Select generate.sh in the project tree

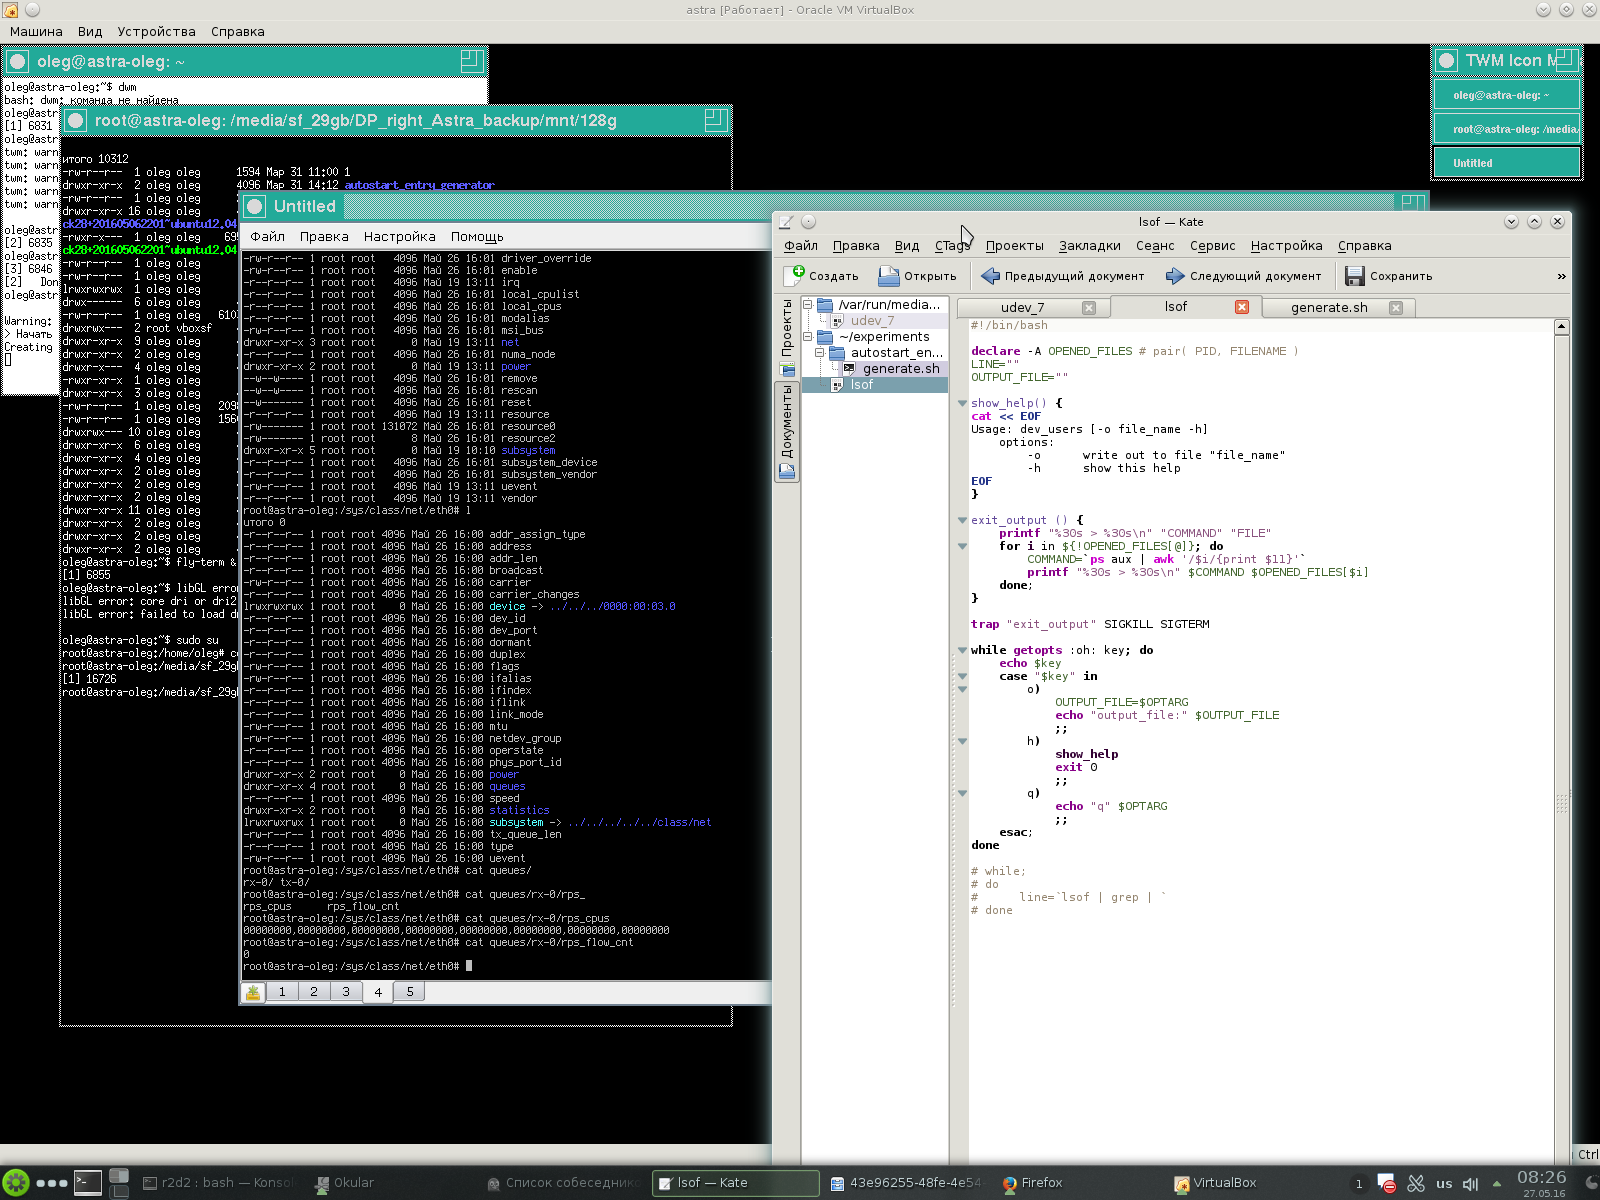click(x=900, y=369)
